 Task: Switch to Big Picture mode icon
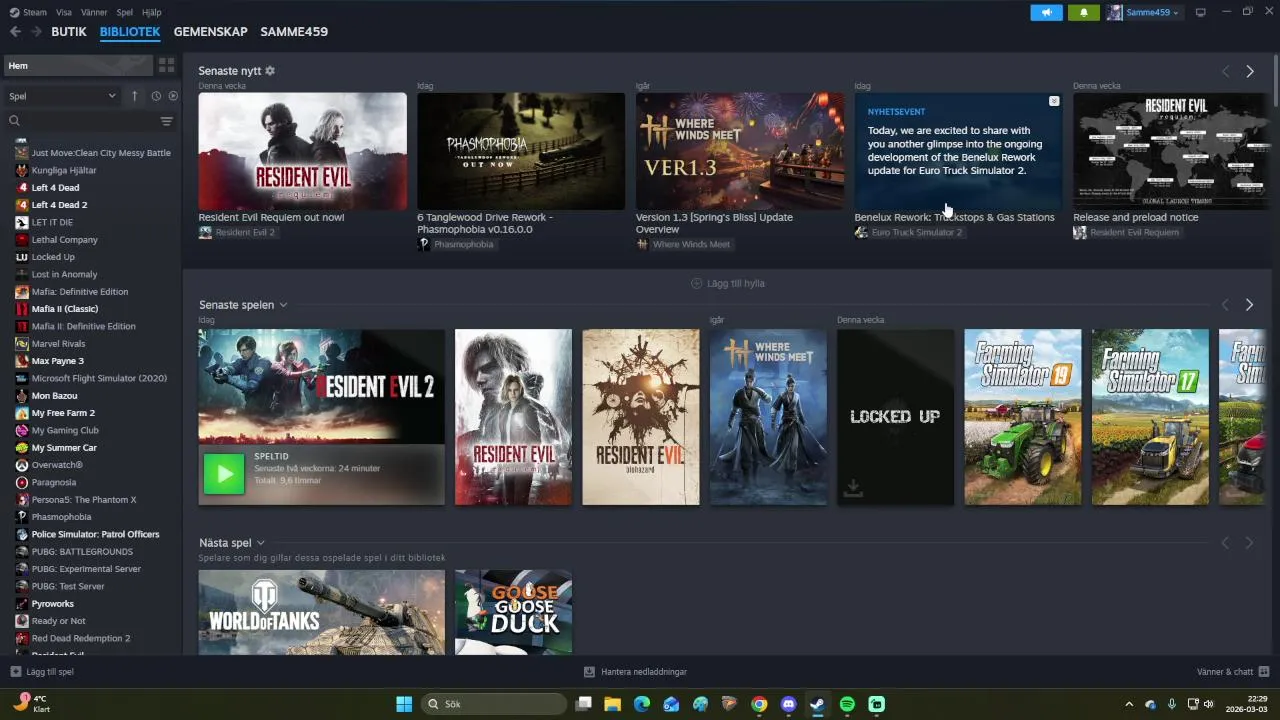coord(1201,12)
